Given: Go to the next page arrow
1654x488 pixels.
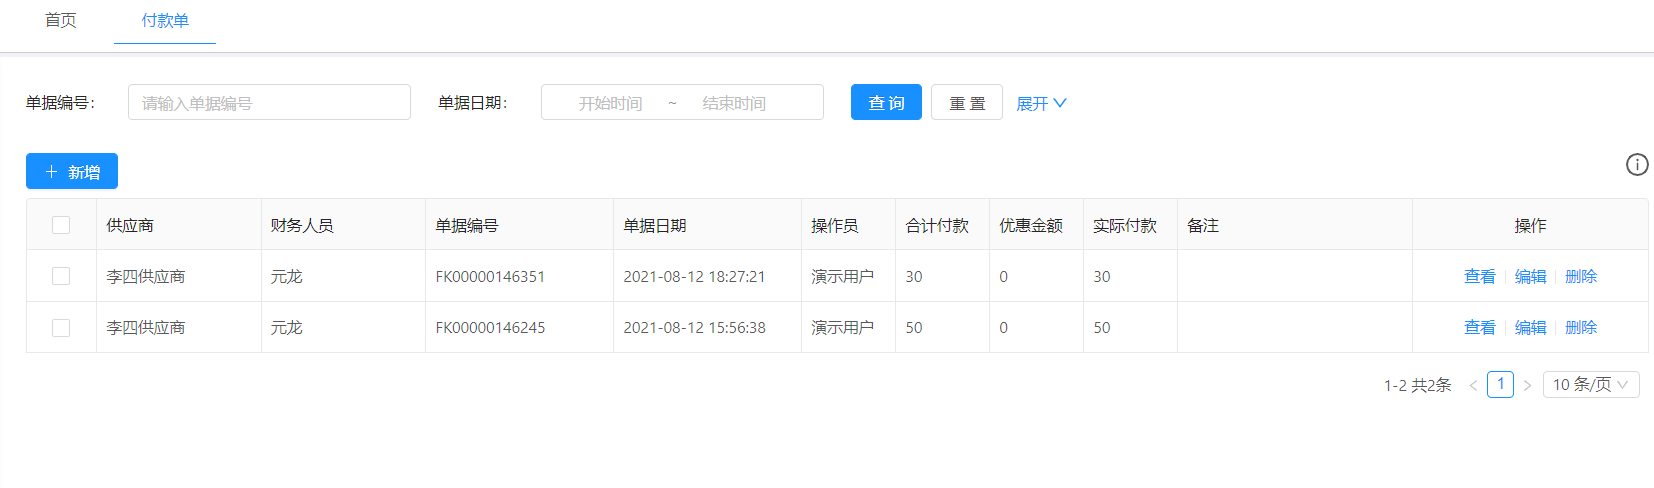Looking at the screenshot, I should pyautogui.click(x=1527, y=385).
